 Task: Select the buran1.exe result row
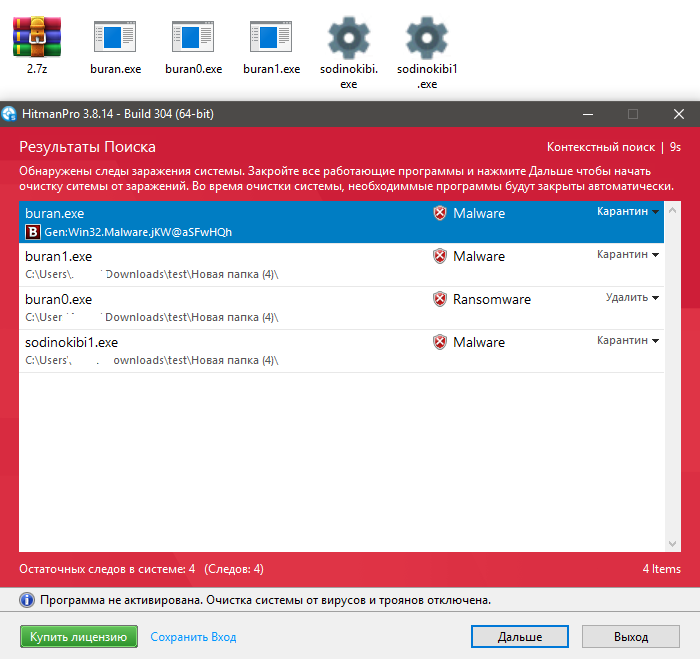click(341, 265)
